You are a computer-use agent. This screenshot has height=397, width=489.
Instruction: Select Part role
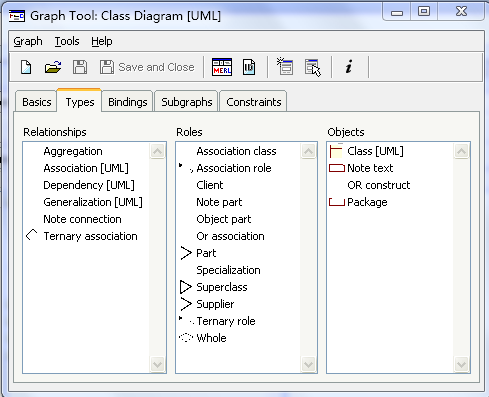coord(206,253)
